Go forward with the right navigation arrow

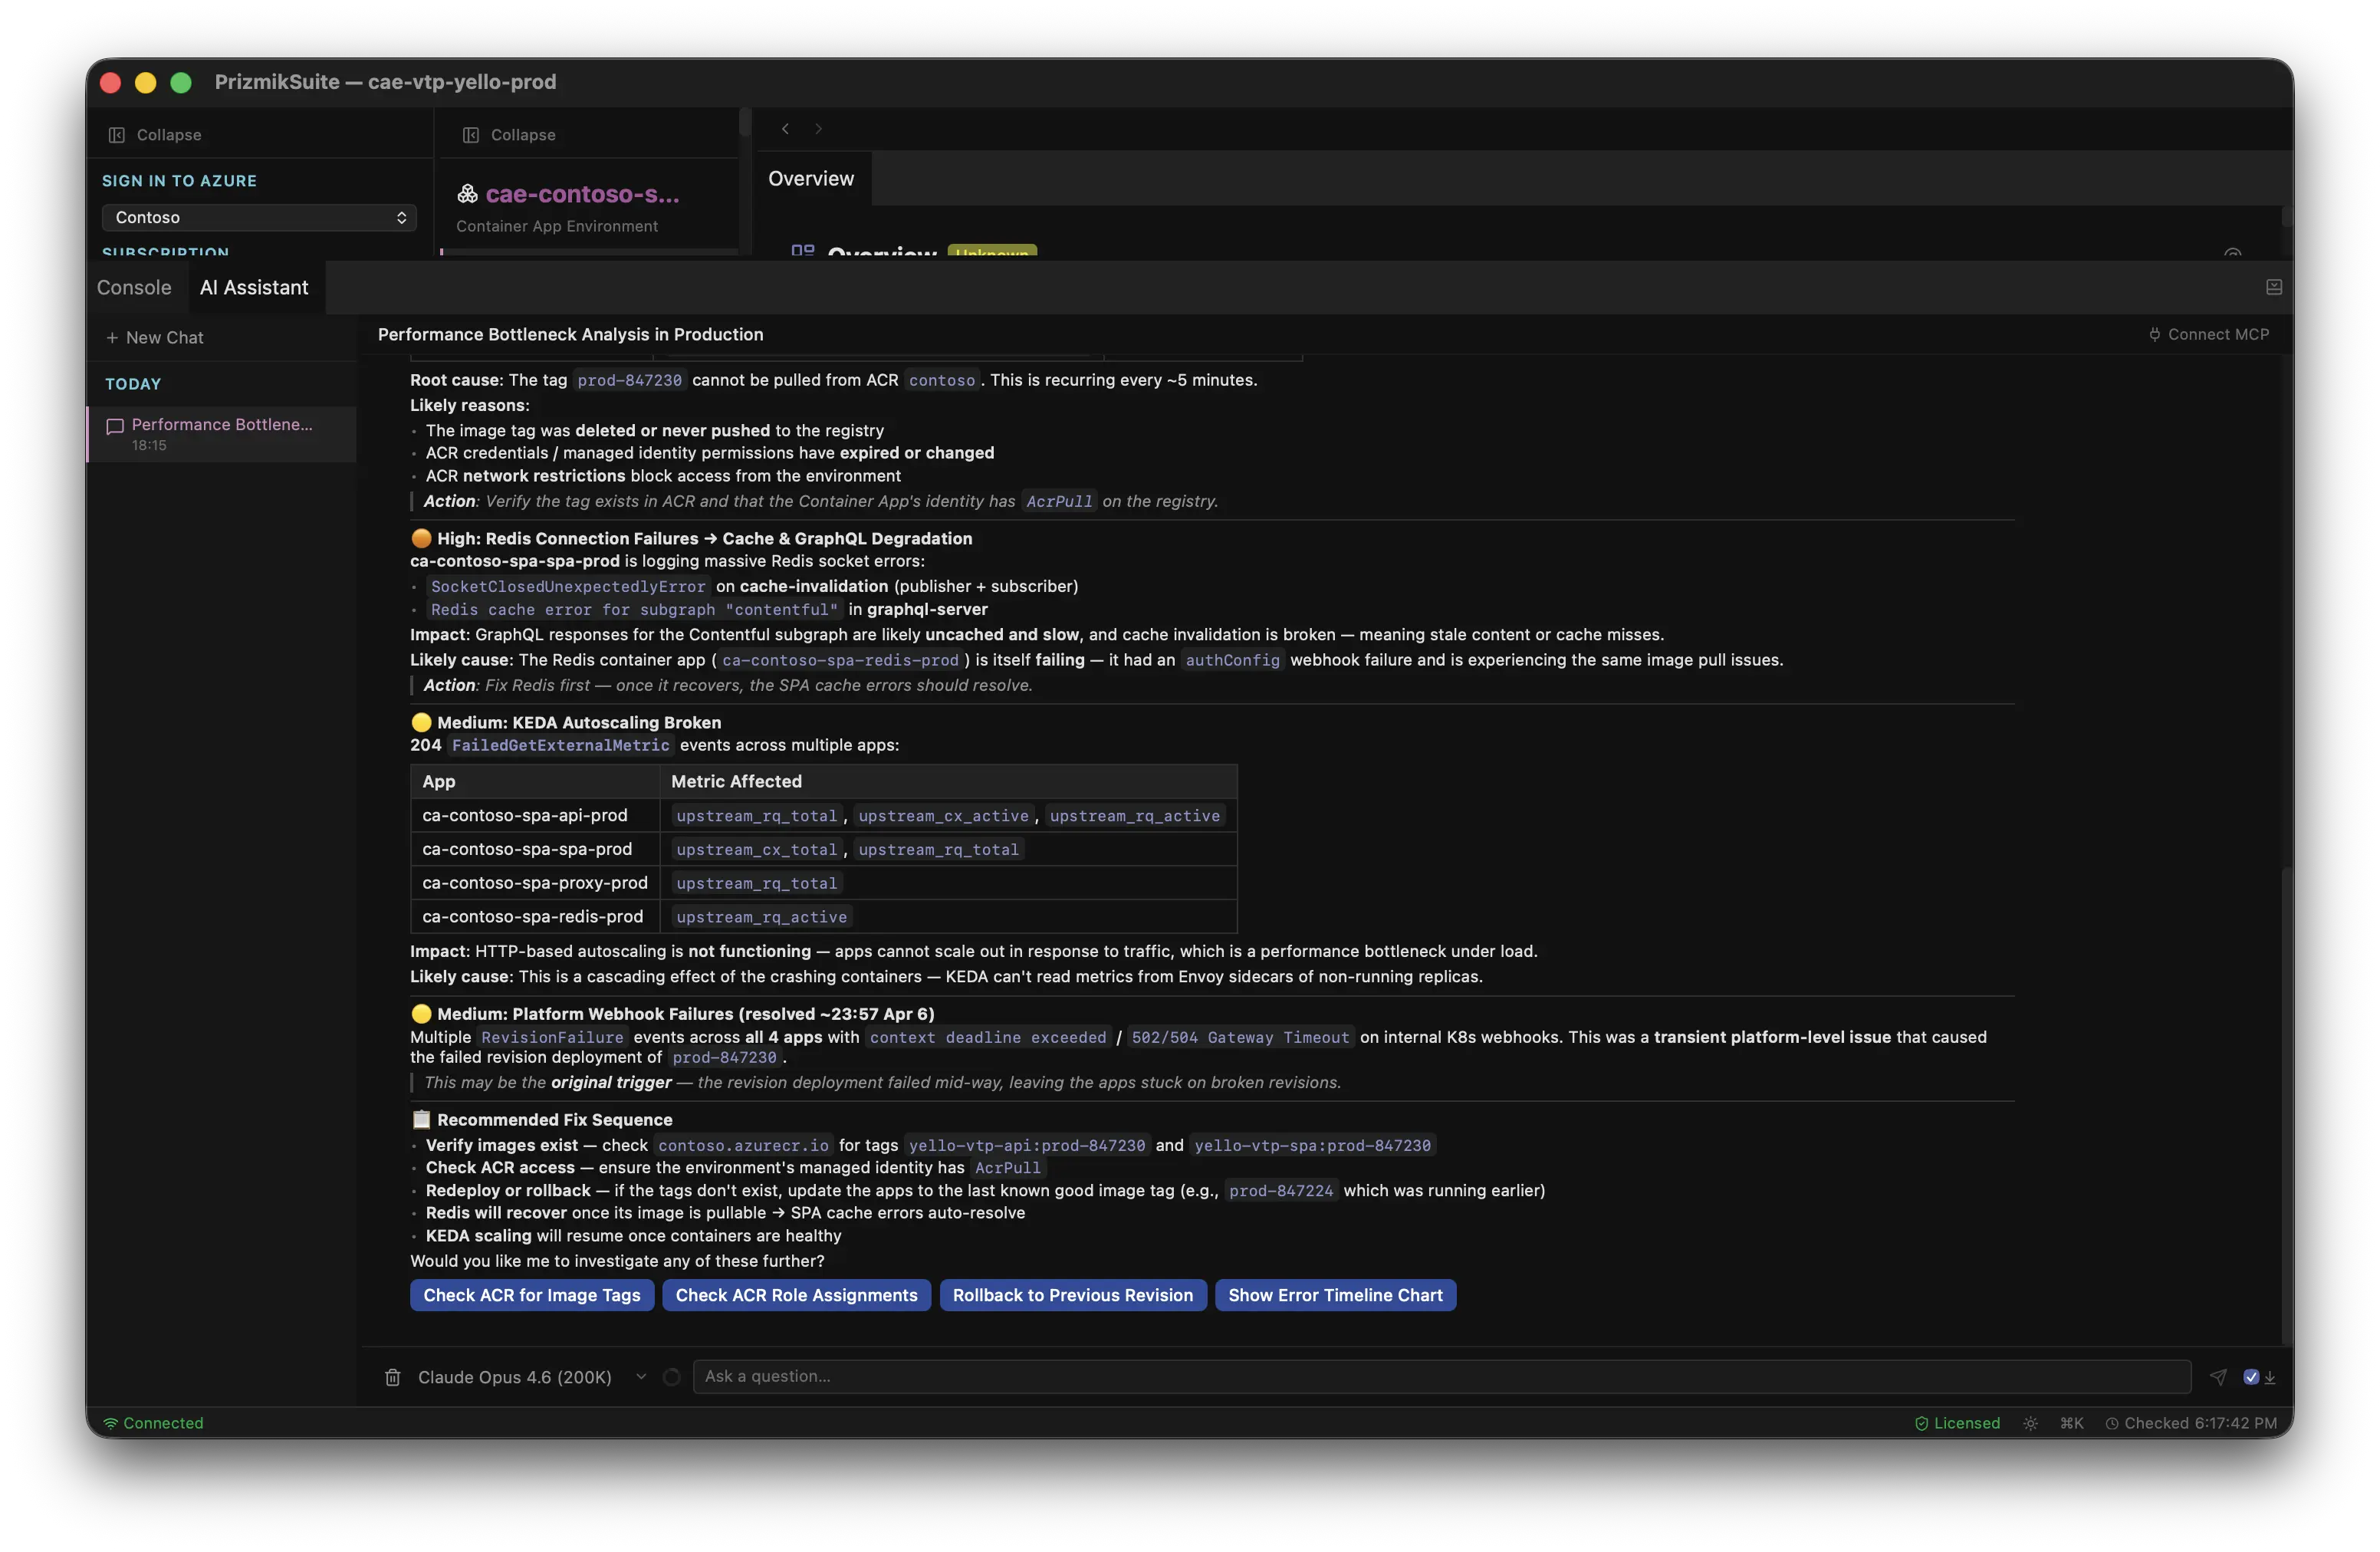pyautogui.click(x=819, y=129)
